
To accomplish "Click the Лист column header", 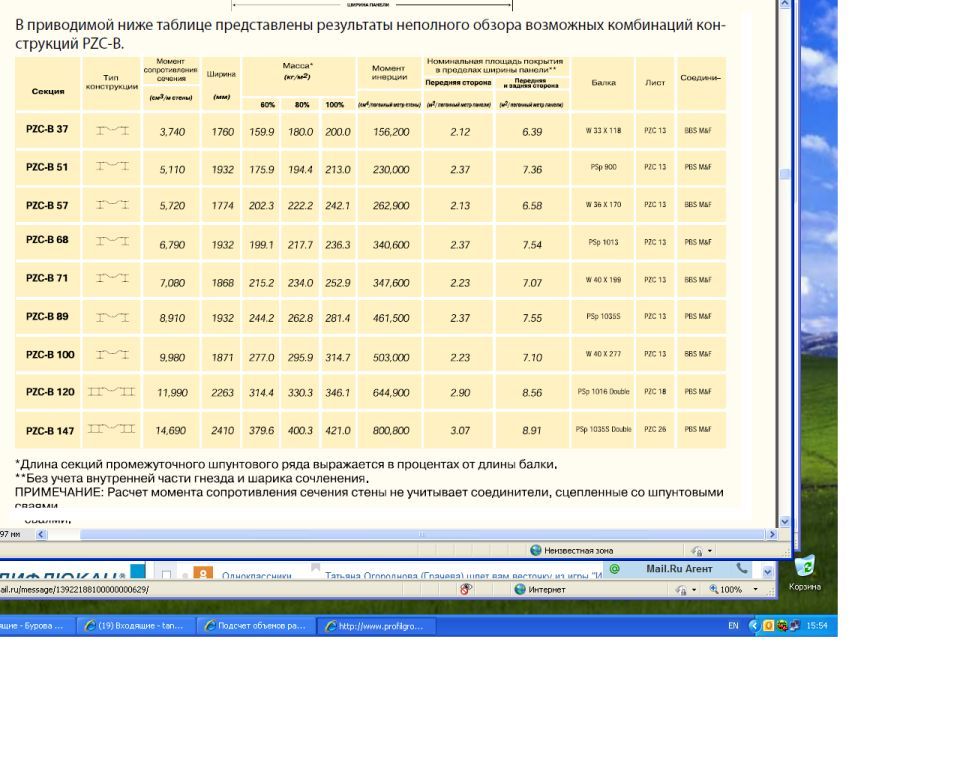I will pyautogui.click(x=655, y=83).
